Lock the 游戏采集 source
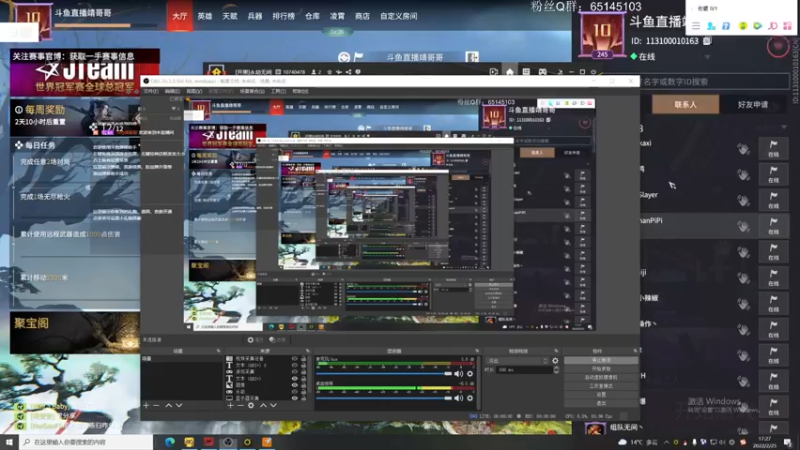 (x=304, y=372)
